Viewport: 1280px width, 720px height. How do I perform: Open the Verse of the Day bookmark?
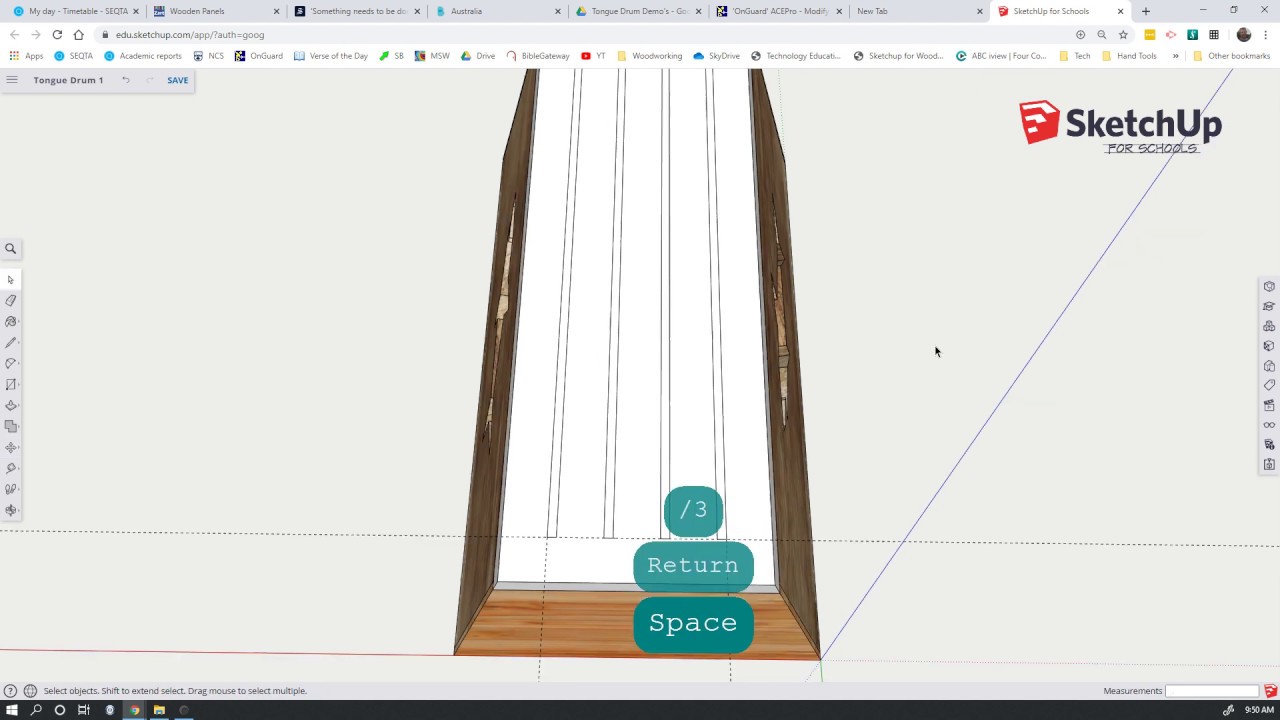331,56
